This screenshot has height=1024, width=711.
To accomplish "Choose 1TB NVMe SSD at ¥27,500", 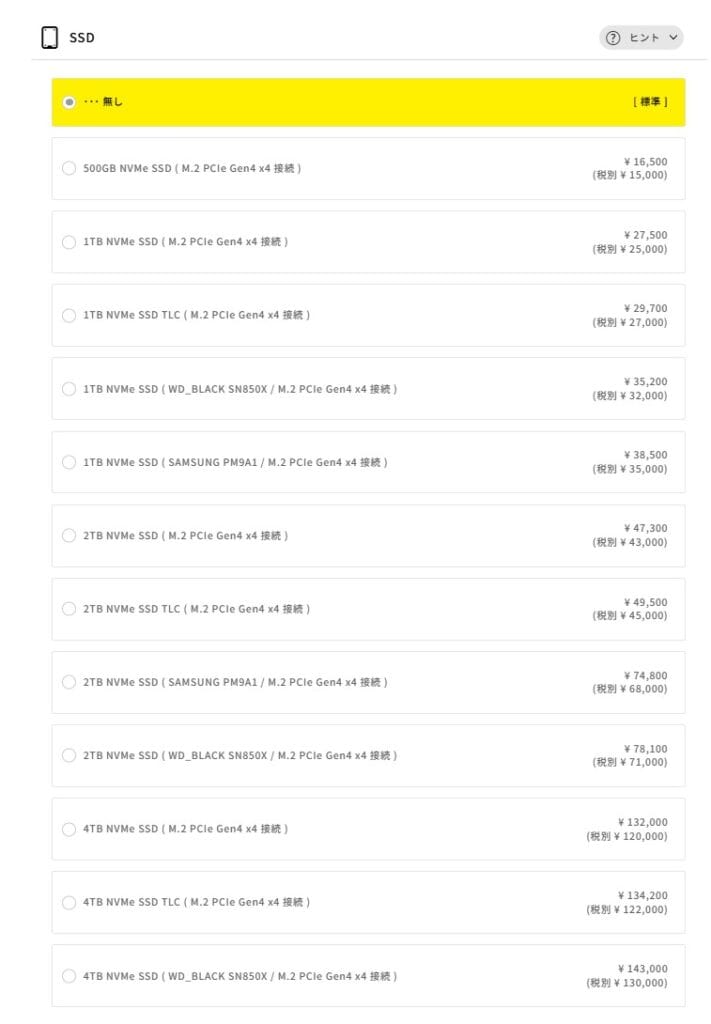I will click(68, 242).
